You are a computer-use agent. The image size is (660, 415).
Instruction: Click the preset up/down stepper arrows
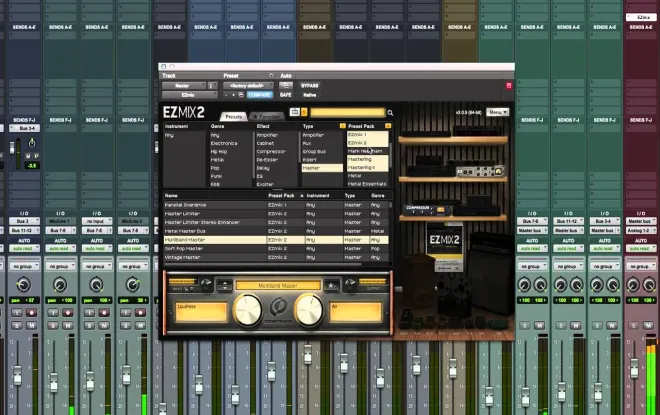225,285
